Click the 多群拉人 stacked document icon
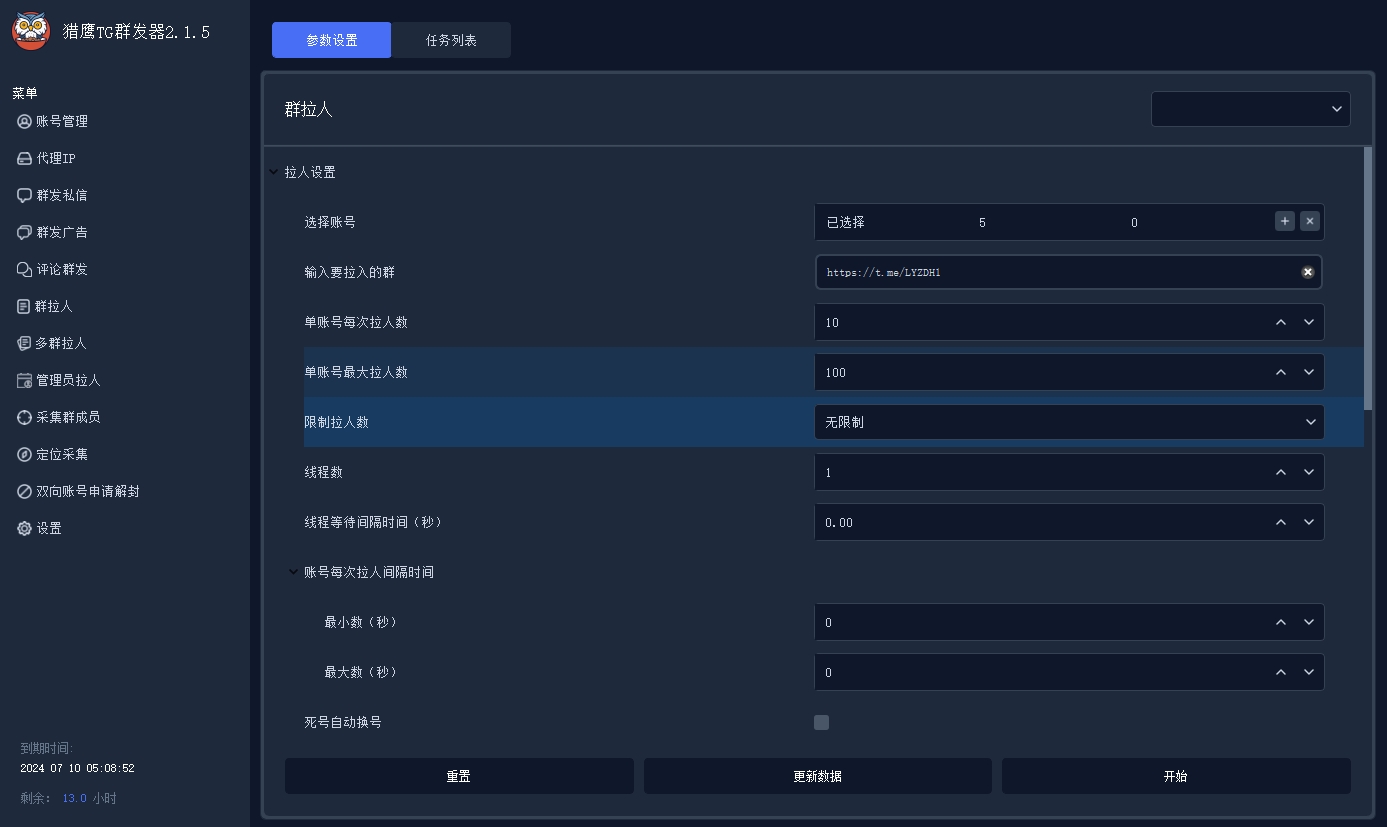Screen dimensions: 1387x827 point(25,343)
